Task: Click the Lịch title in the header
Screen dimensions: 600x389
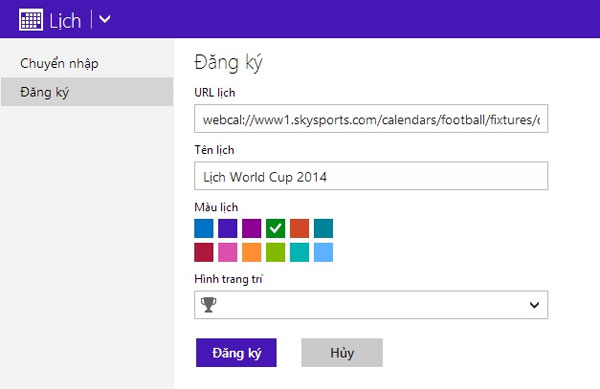Action: click(65, 20)
